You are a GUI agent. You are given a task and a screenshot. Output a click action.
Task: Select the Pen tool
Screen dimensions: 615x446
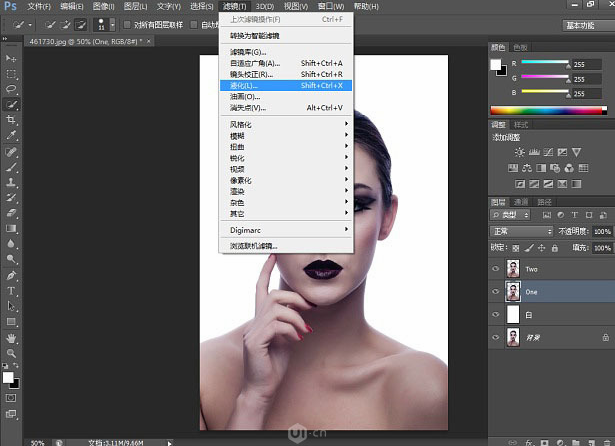point(12,275)
